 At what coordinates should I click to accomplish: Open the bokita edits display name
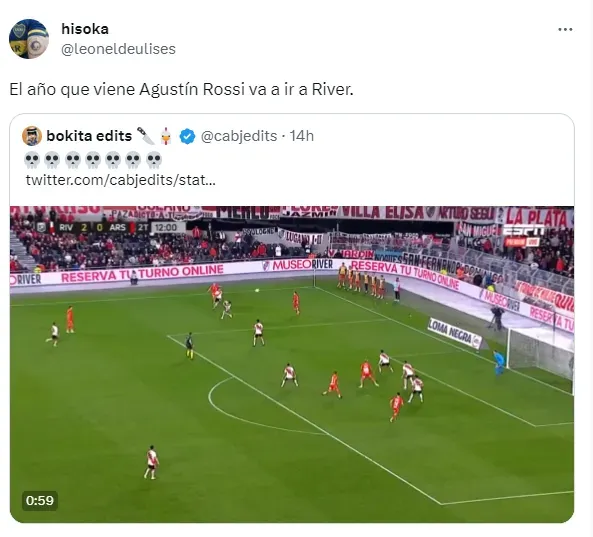(x=89, y=136)
